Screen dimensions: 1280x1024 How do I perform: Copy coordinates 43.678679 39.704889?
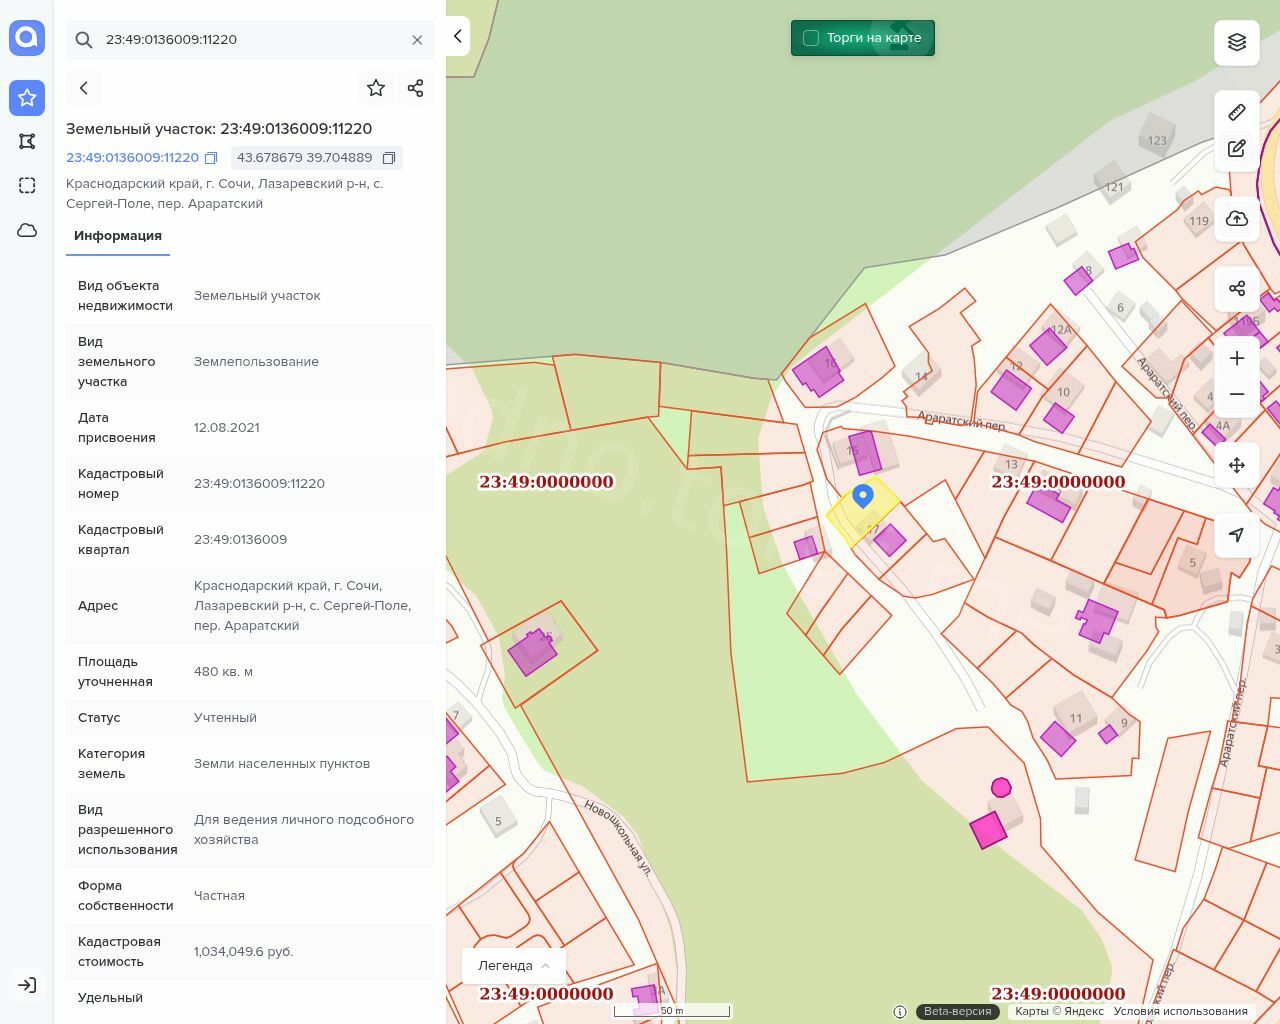pyautogui.click(x=389, y=158)
